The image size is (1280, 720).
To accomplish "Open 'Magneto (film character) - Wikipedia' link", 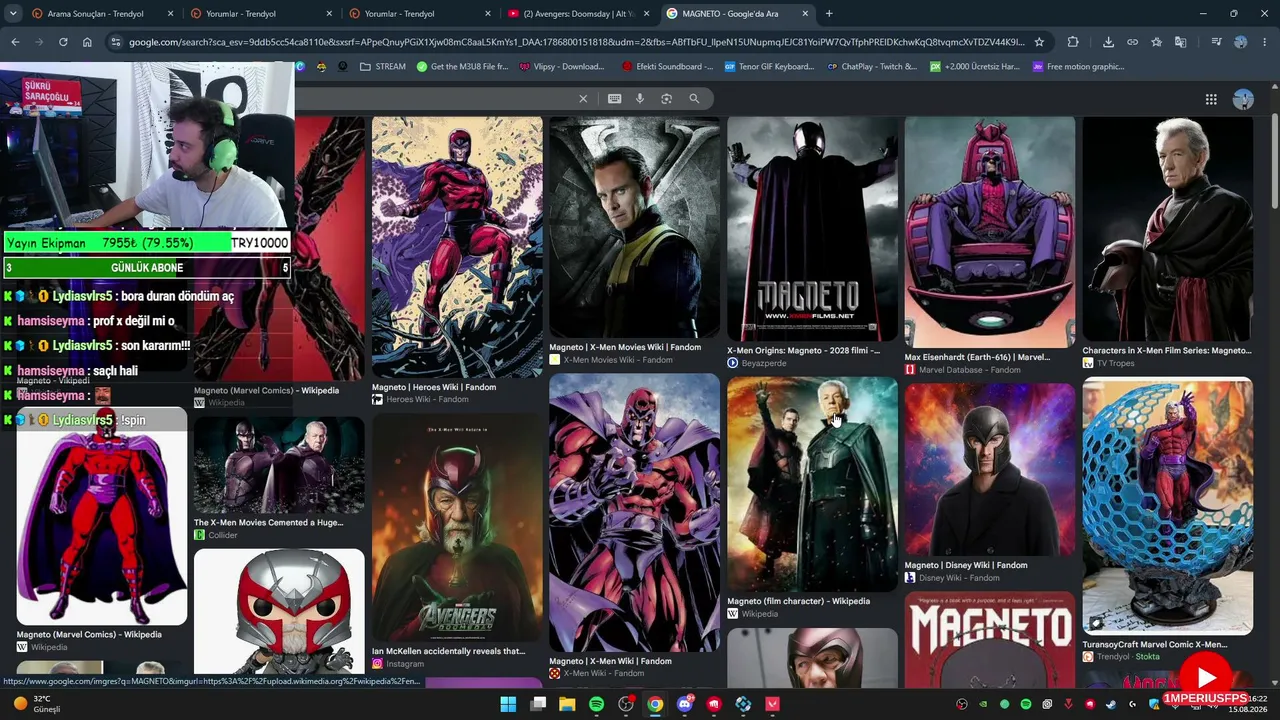I will click(799, 601).
